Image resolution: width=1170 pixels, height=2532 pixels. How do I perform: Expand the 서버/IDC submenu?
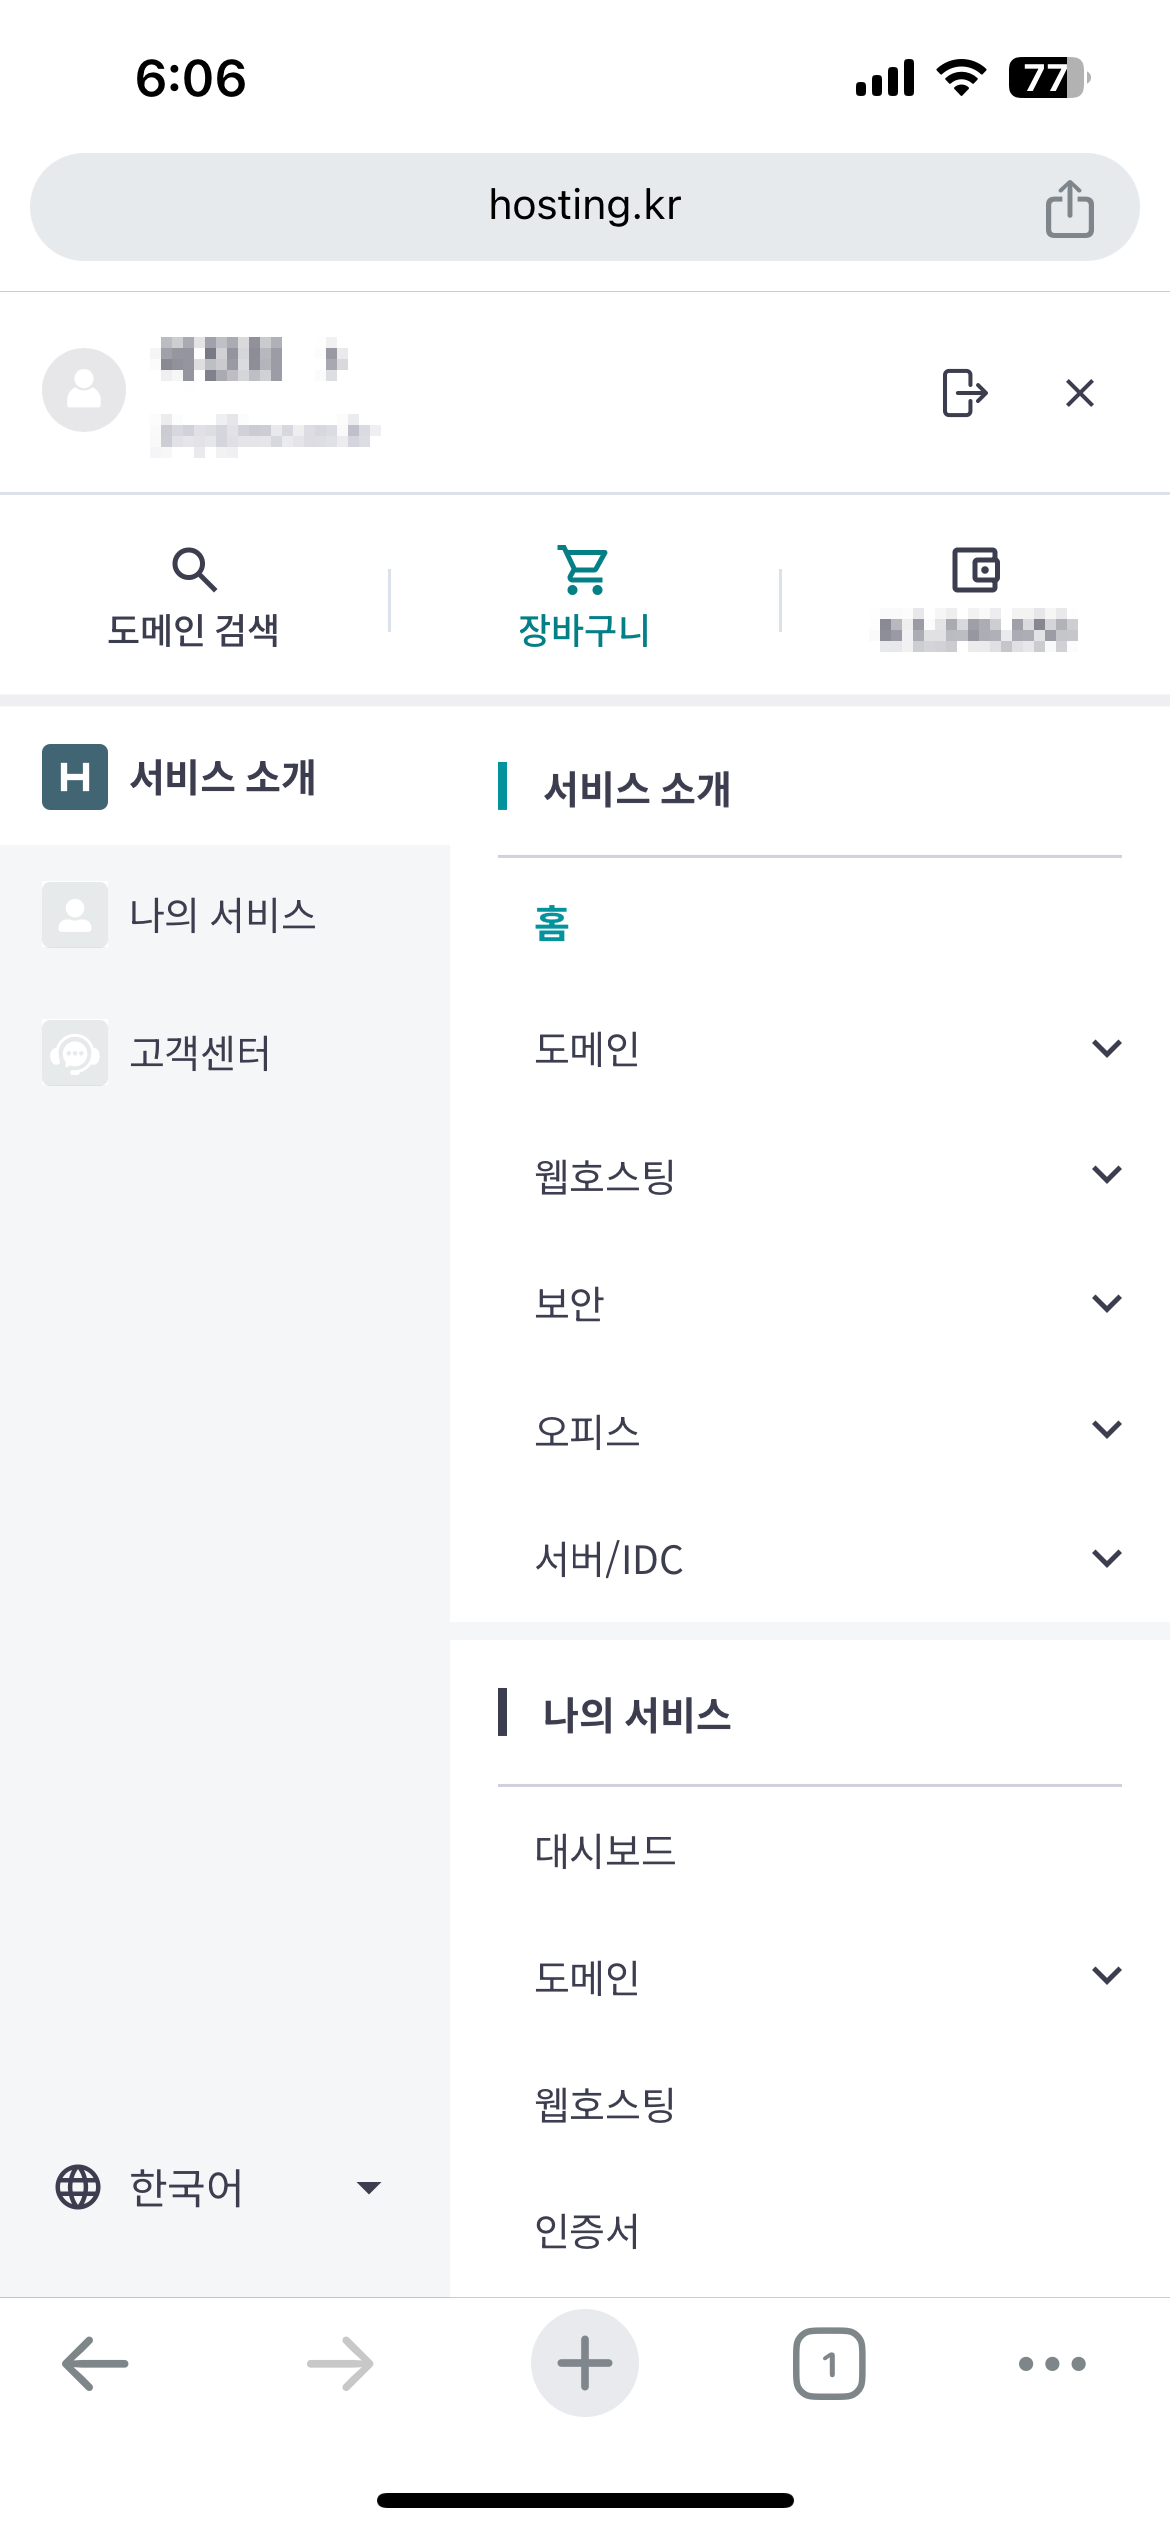[x=810, y=1558]
